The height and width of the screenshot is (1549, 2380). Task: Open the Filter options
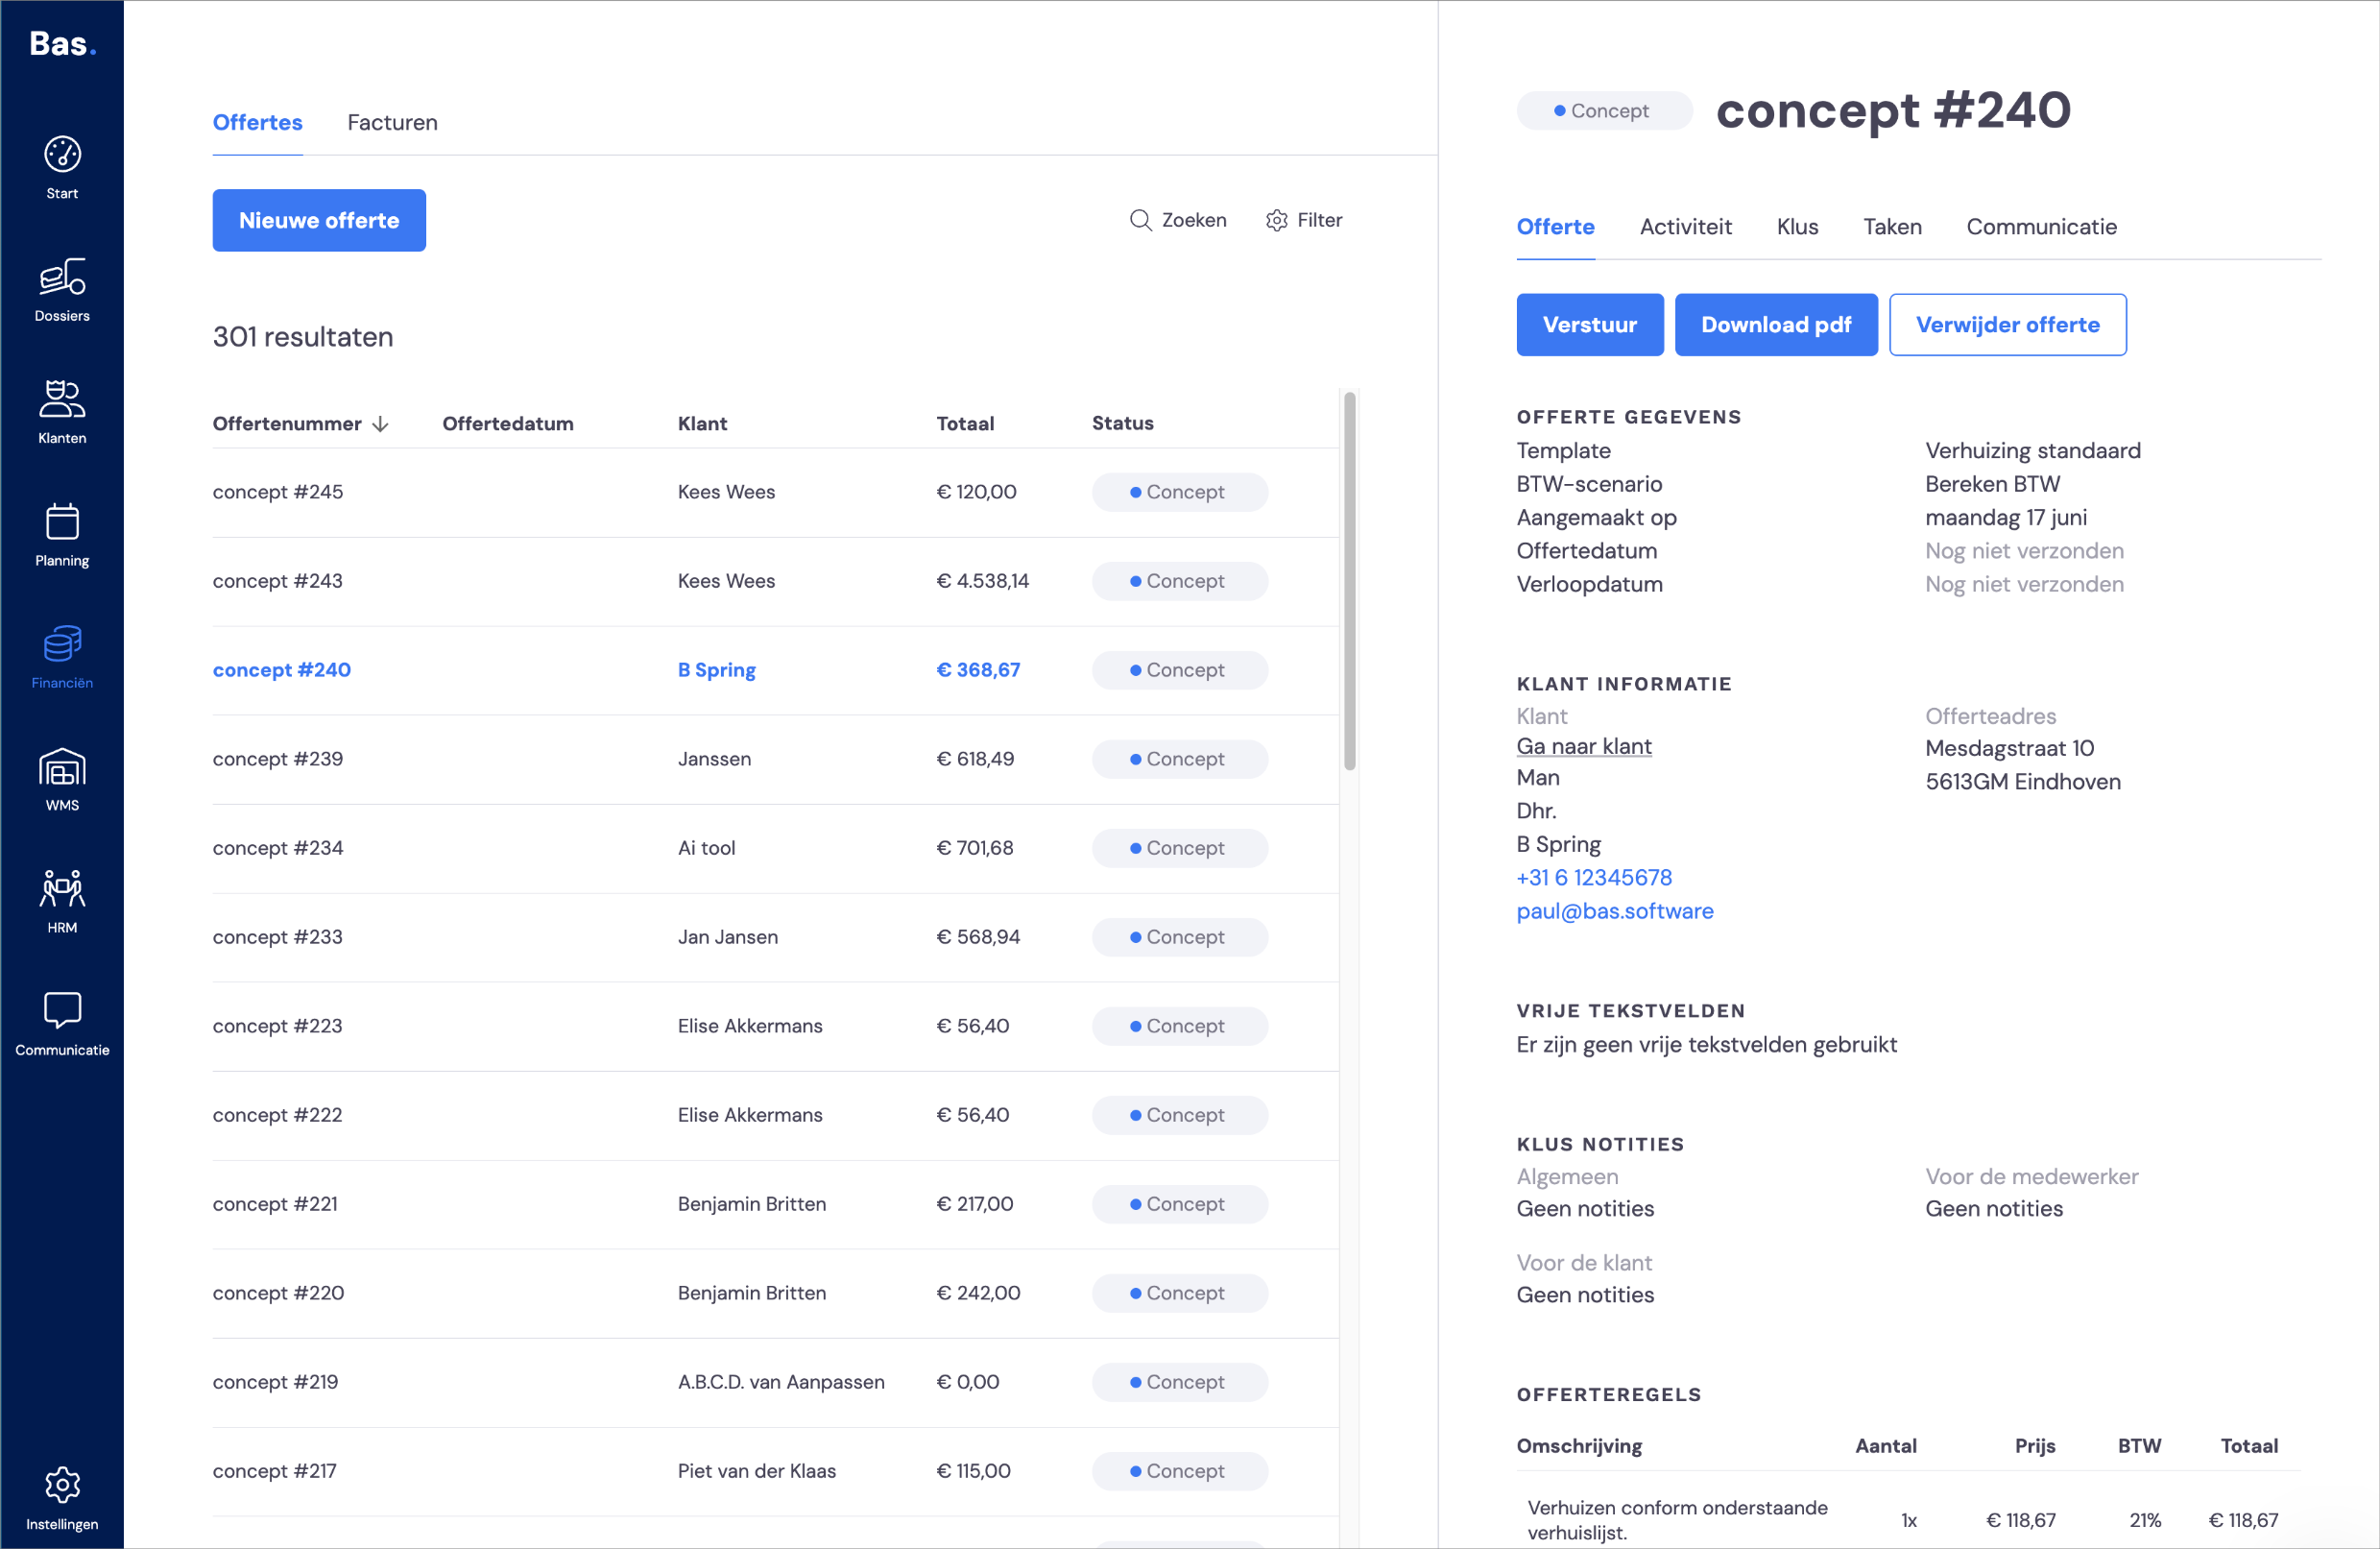(x=1304, y=220)
